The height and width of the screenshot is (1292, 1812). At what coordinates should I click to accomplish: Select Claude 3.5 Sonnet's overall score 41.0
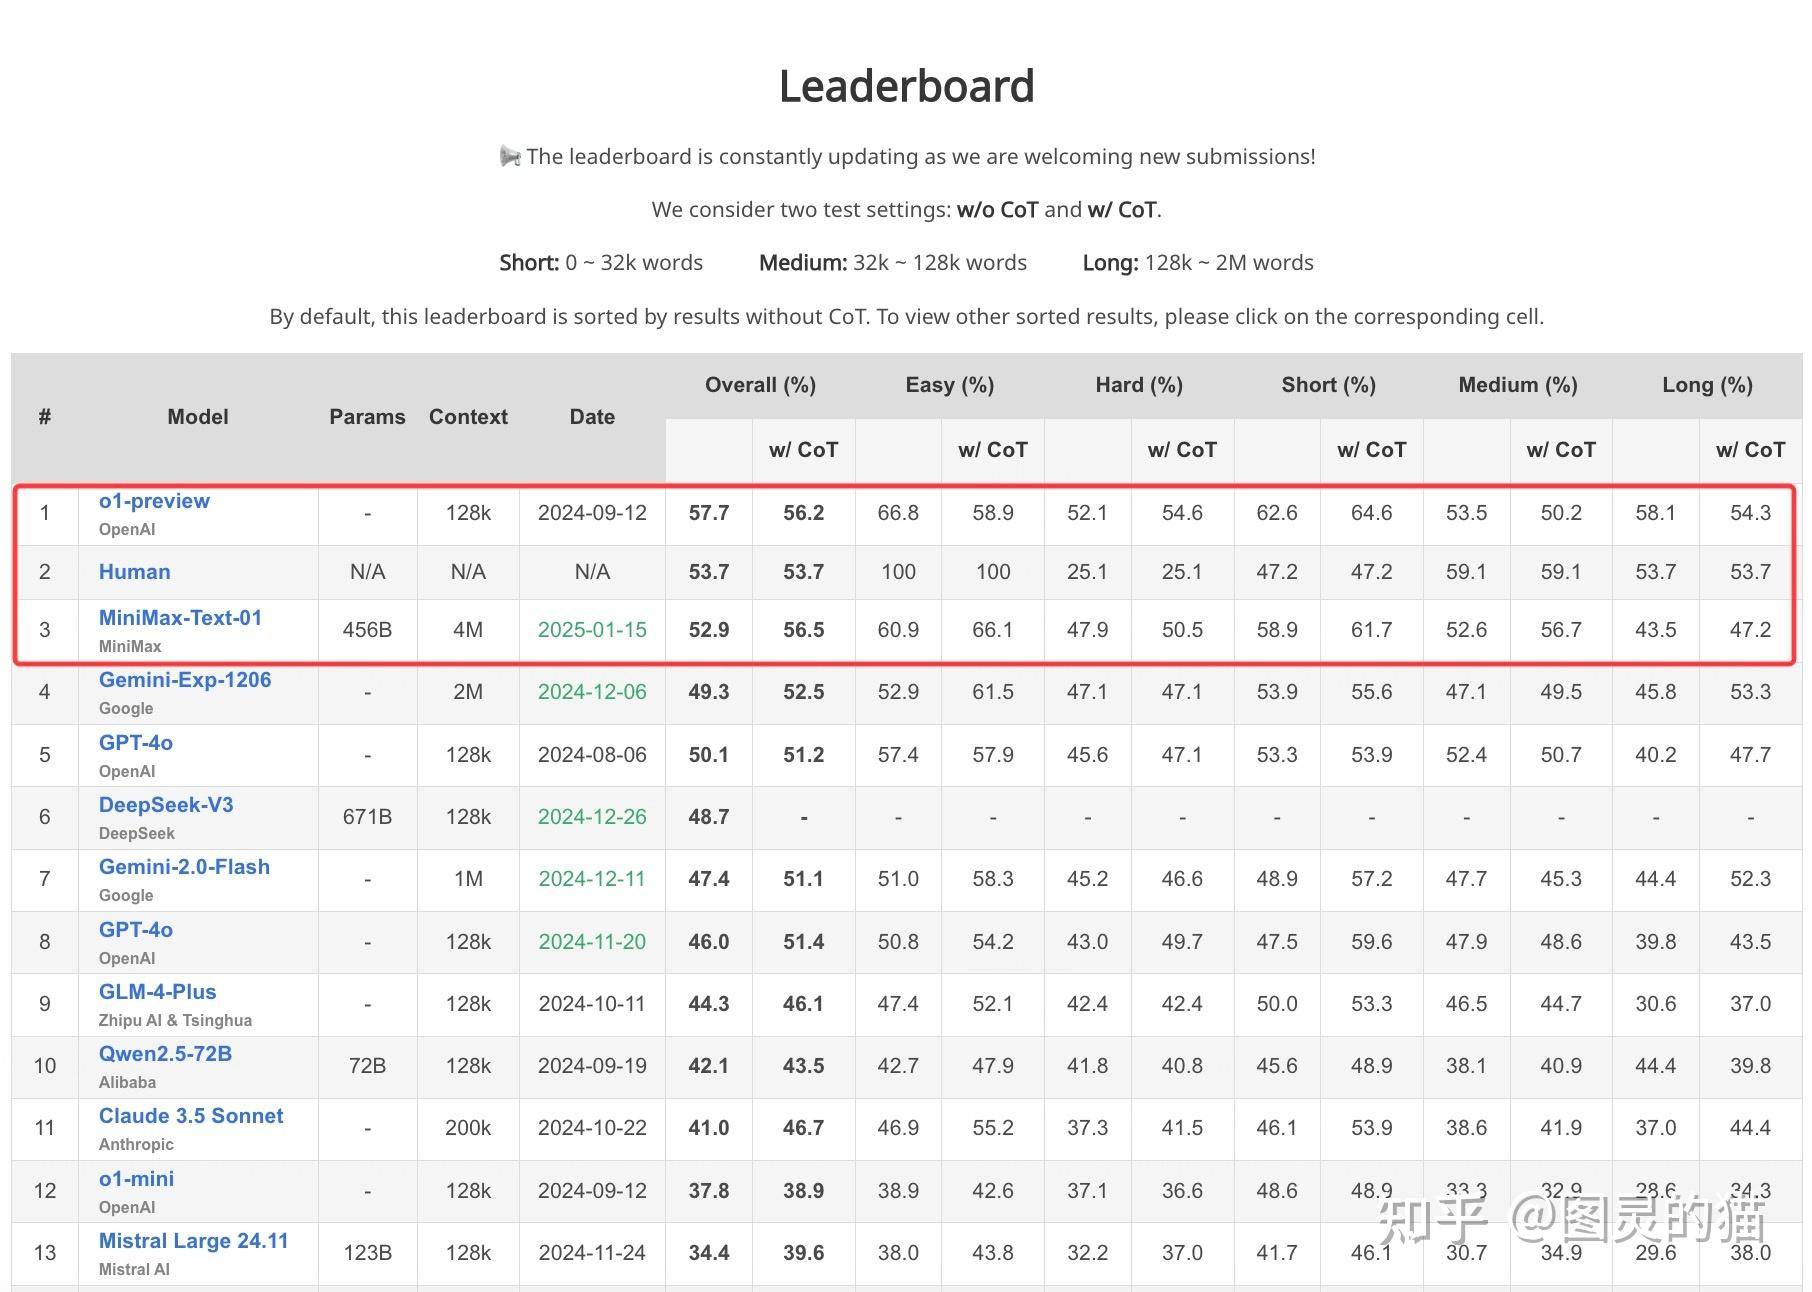coord(709,1128)
